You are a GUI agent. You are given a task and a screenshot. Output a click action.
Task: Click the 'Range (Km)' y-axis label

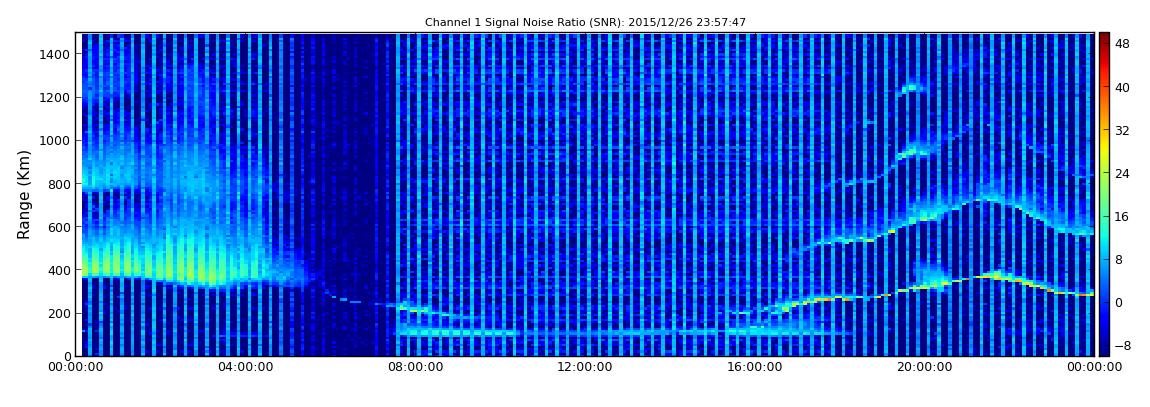tap(24, 194)
